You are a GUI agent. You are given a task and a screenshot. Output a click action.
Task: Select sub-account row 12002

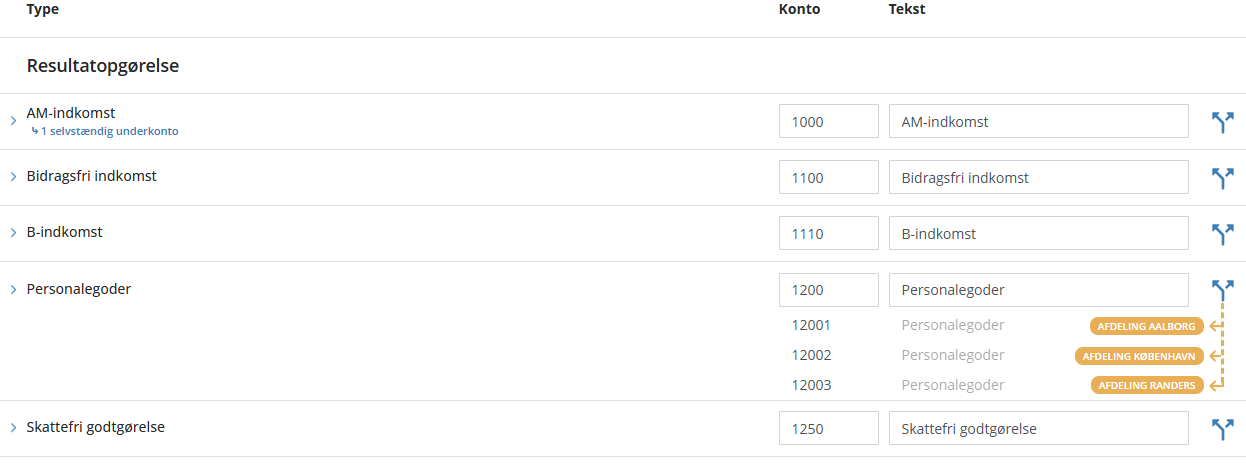click(812, 355)
